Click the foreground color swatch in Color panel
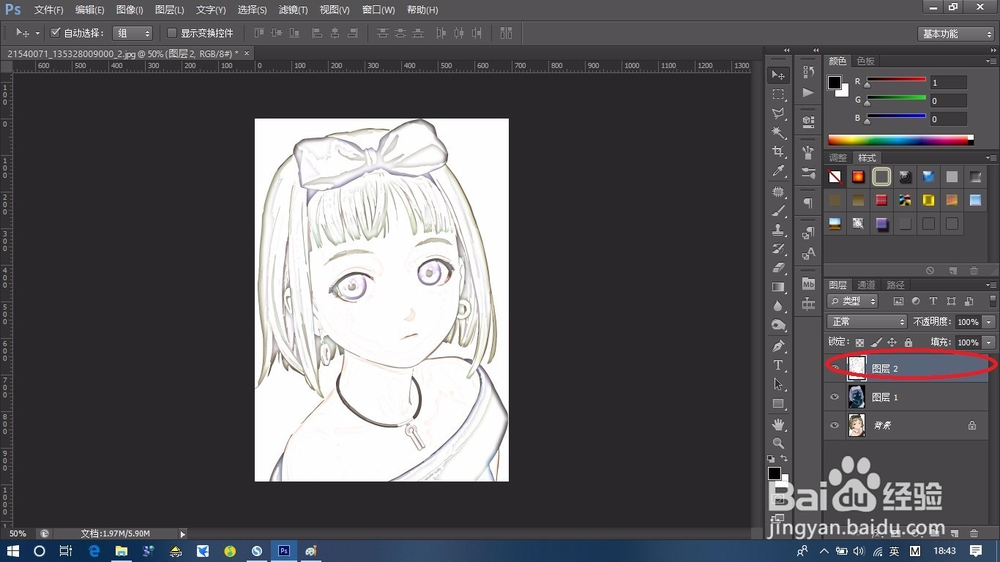Viewport: 1000px width, 562px height. point(834,82)
